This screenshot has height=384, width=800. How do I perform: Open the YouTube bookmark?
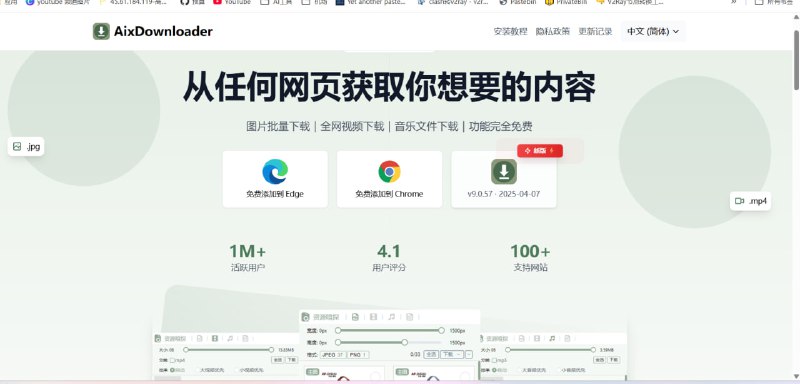[x=232, y=2]
